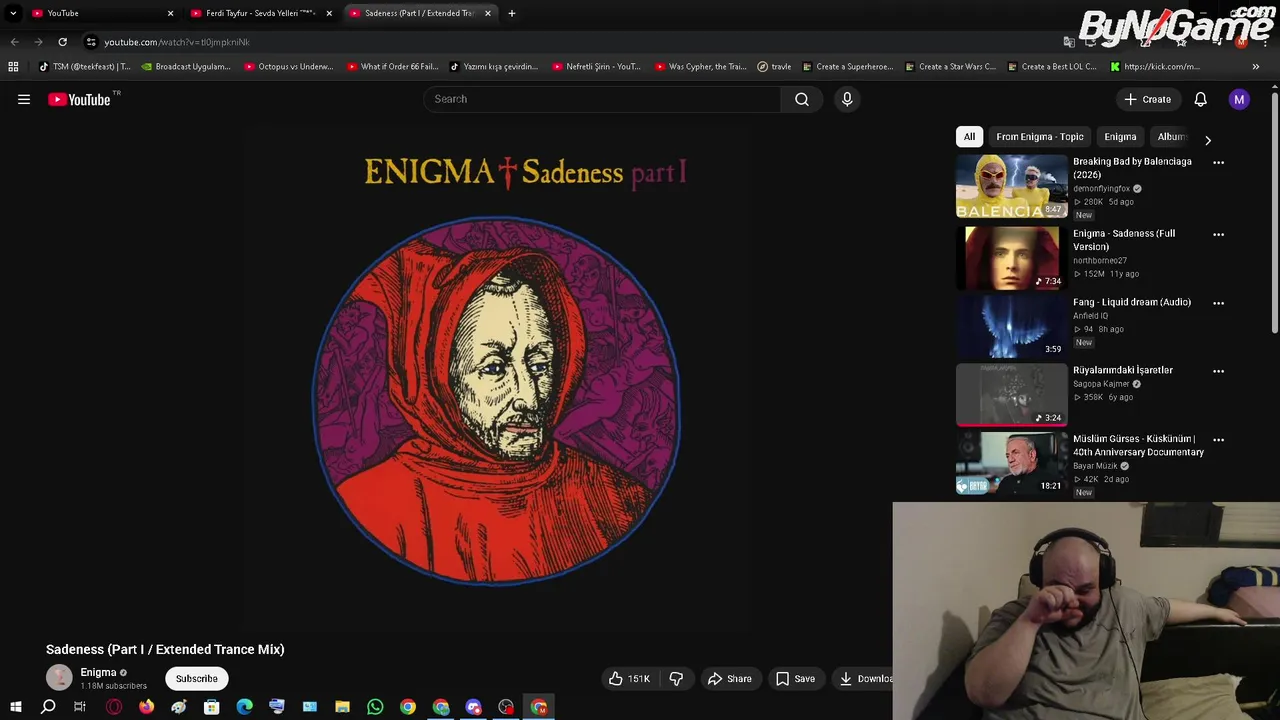The width and height of the screenshot is (1280, 720).
Task: Open options for Fang - Liquid dream video
Action: point(1218,302)
